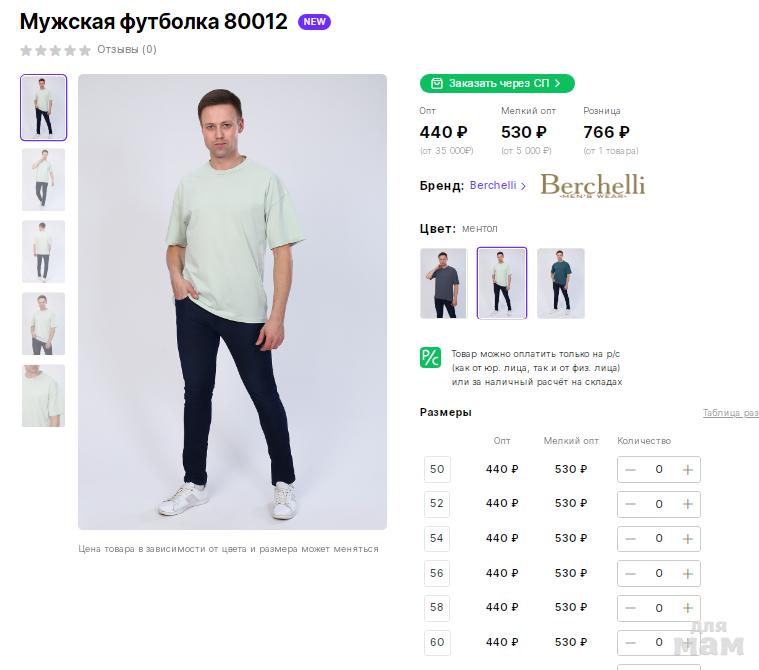Click the plus icon for size 50

click(688, 469)
